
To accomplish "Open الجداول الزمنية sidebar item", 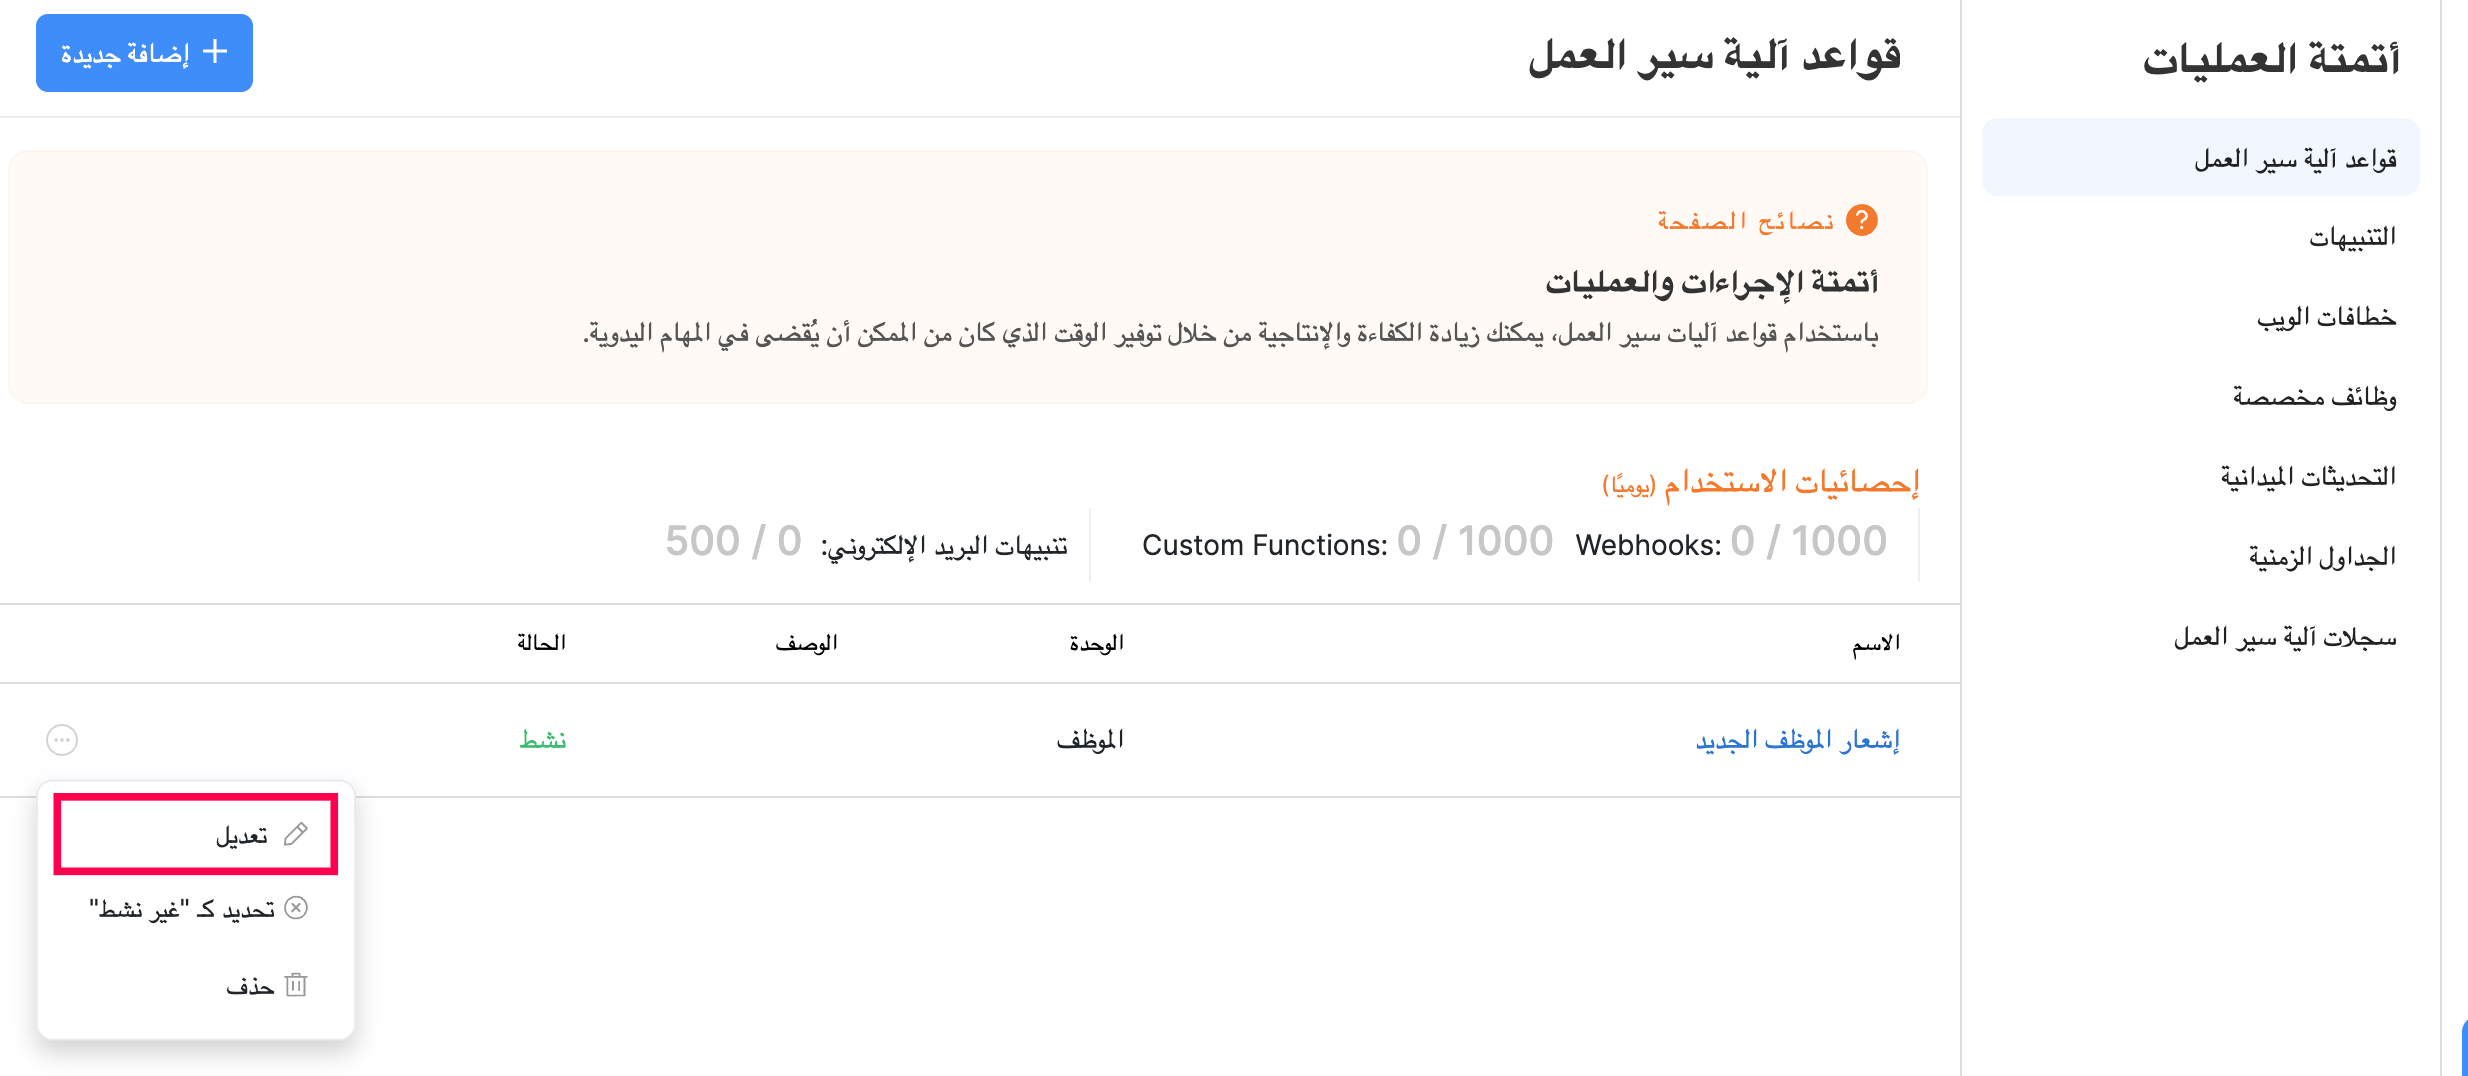I will (x=2322, y=557).
